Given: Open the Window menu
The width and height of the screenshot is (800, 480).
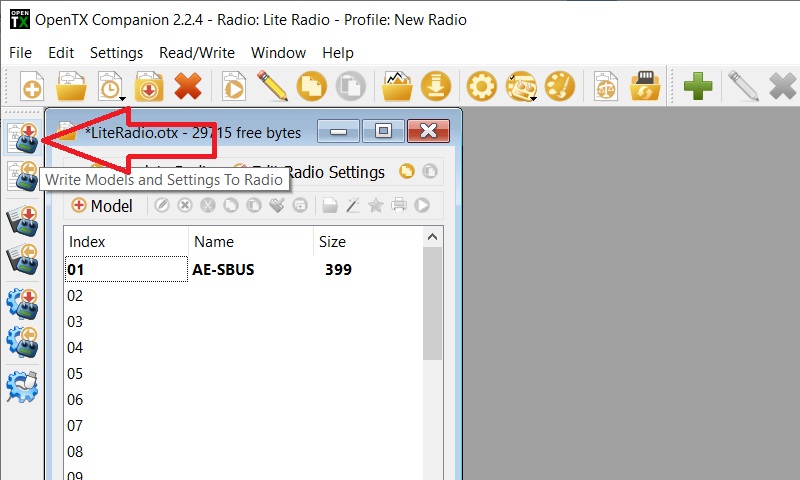Looking at the screenshot, I should 278,53.
